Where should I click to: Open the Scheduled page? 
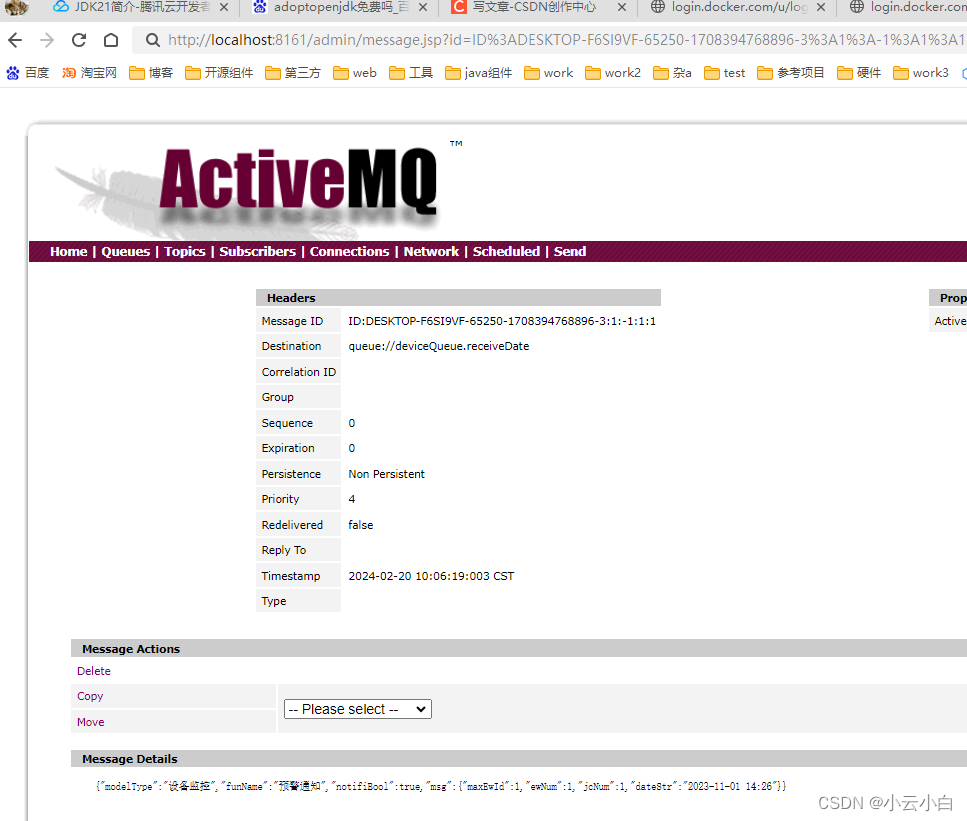(506, 252)
